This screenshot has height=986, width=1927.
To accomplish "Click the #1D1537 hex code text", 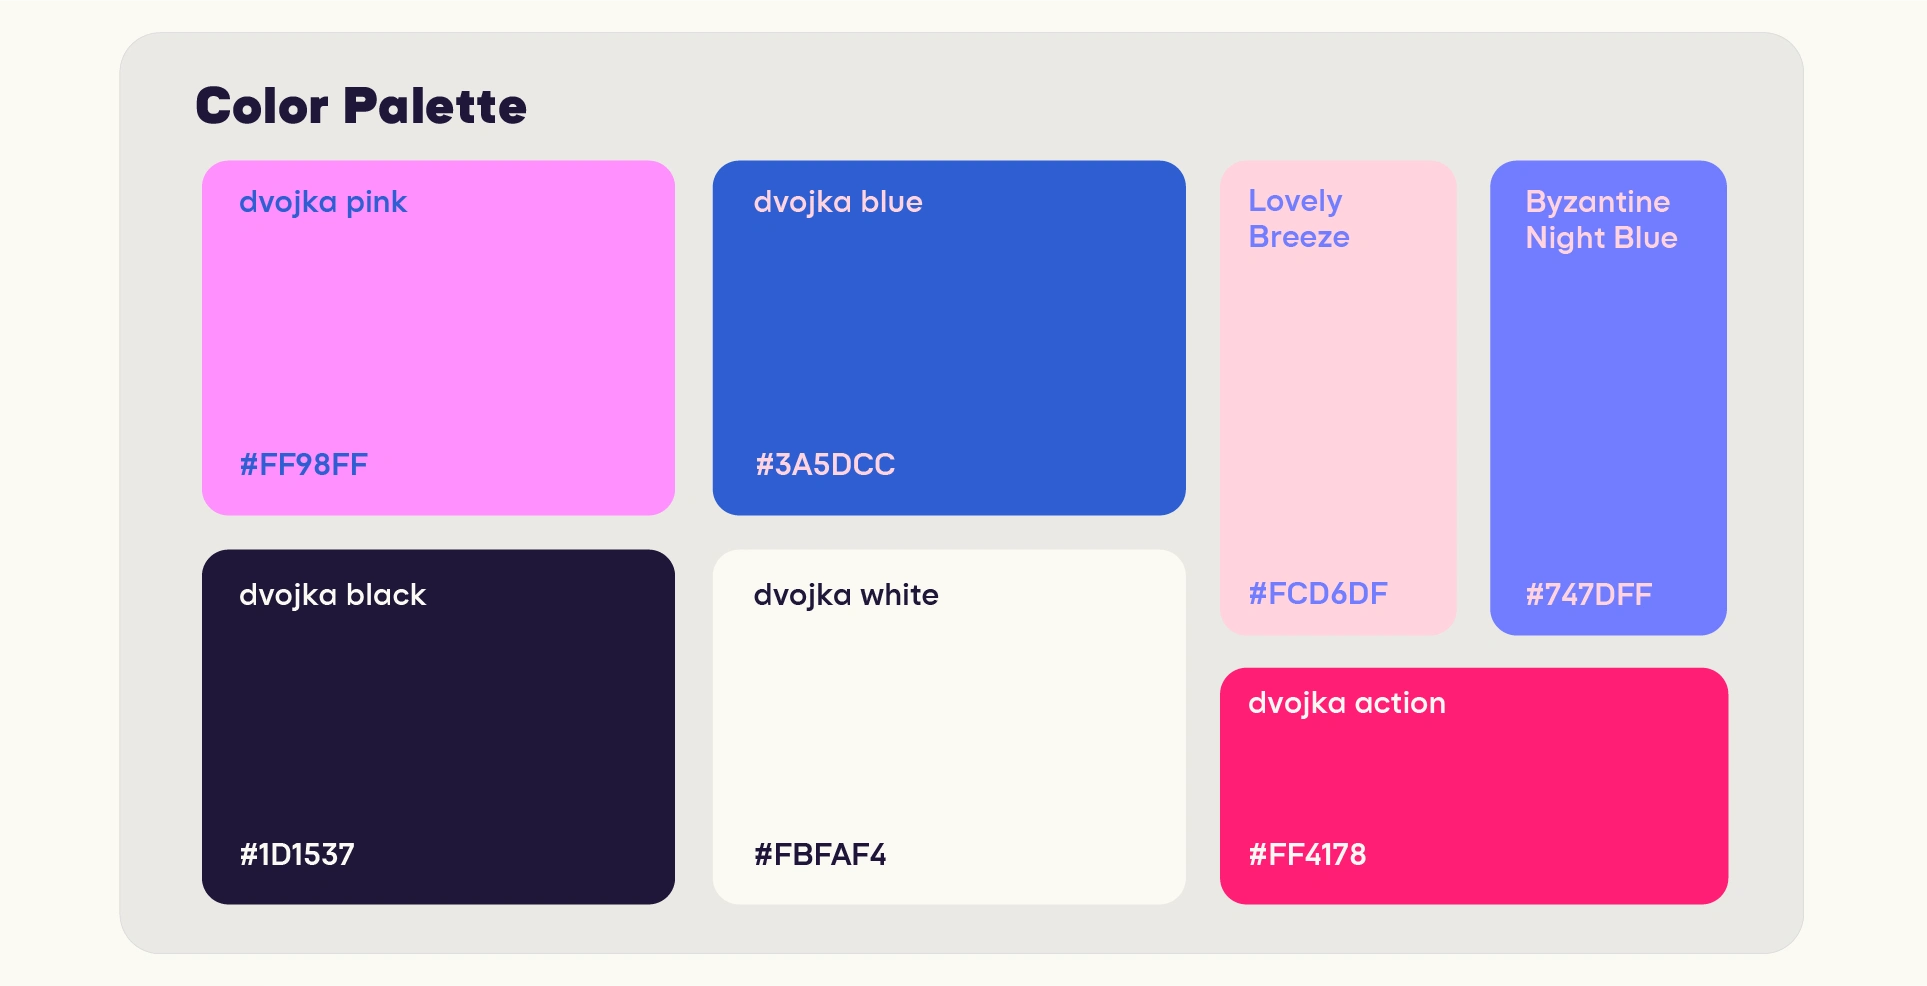I will coord(297,855).
